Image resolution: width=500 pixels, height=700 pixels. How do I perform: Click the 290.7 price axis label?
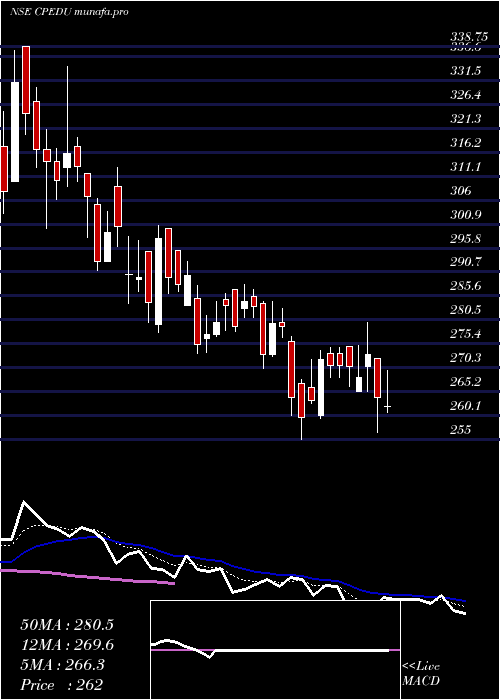coord(466,262)
